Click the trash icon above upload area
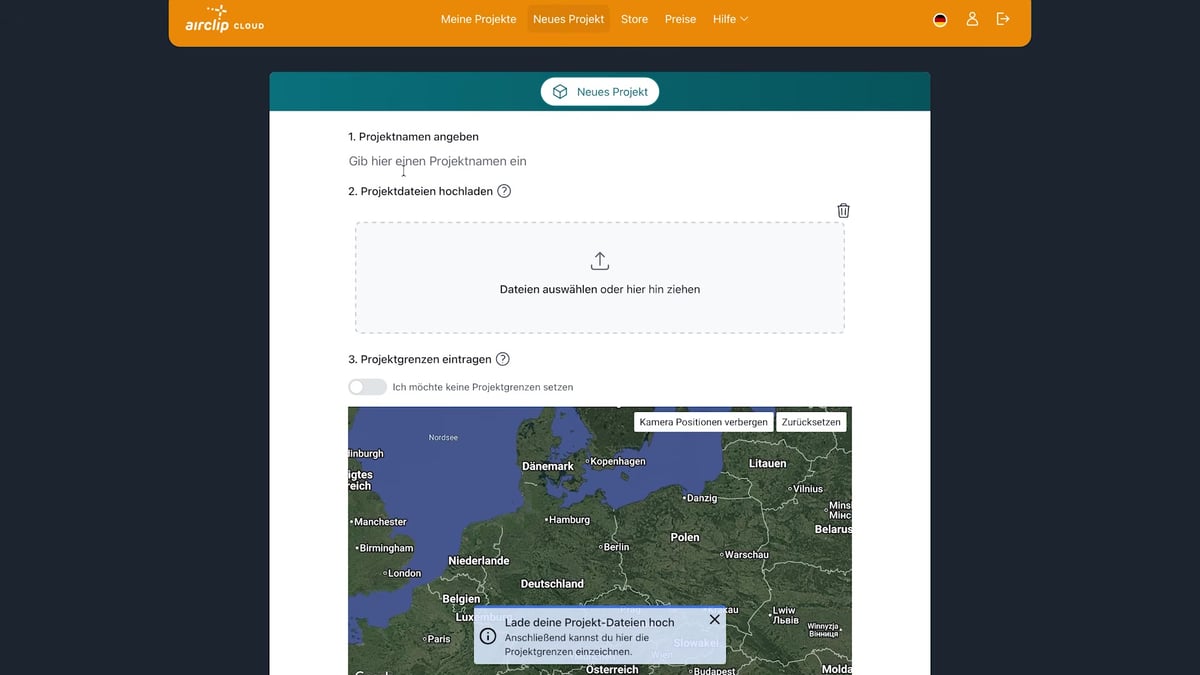This screenshot has width=1200, height=675. click(x=843, y=210)
